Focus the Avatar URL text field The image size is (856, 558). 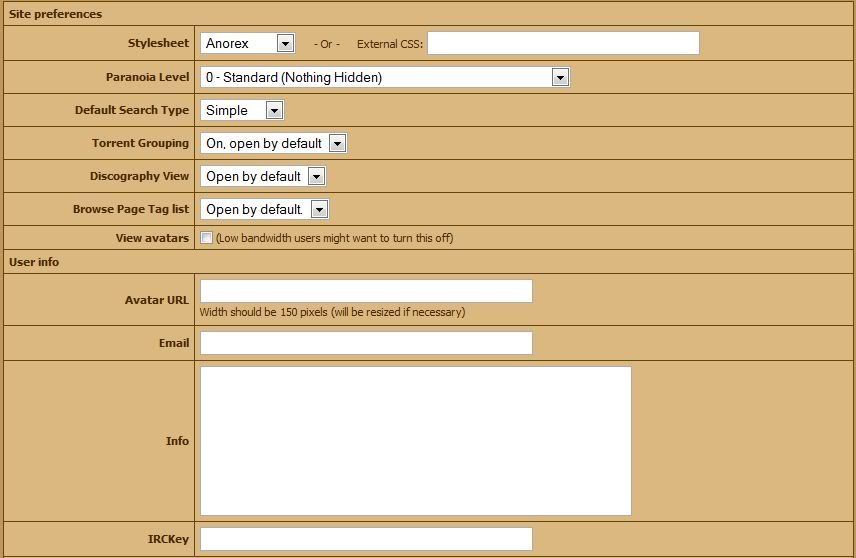(366, 291)
